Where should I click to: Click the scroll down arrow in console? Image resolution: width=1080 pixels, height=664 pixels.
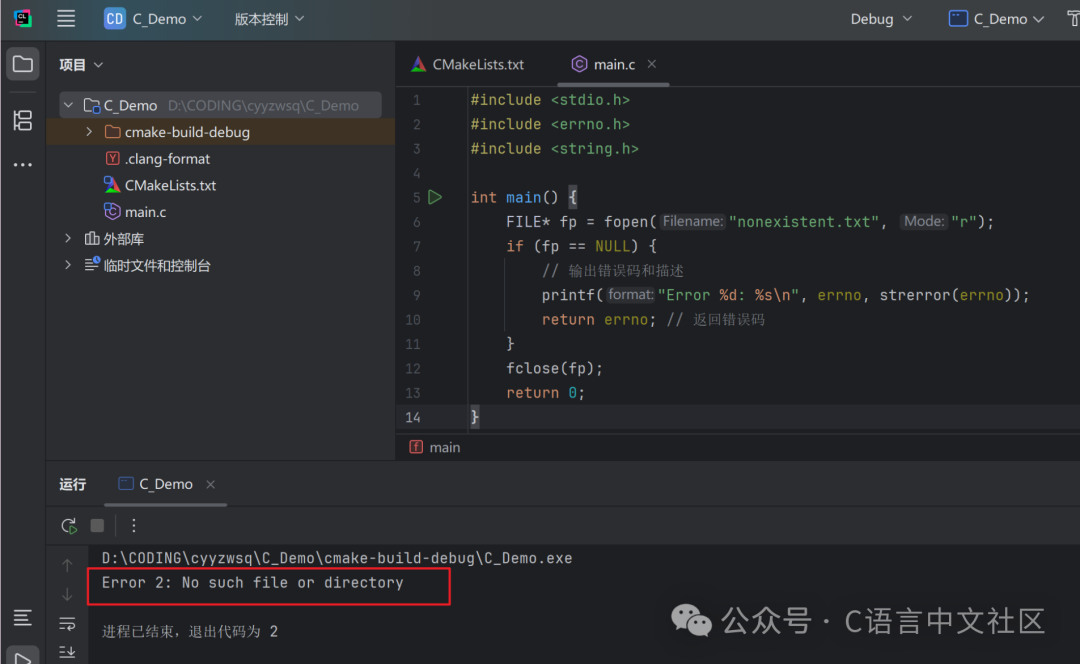(67, 594)
